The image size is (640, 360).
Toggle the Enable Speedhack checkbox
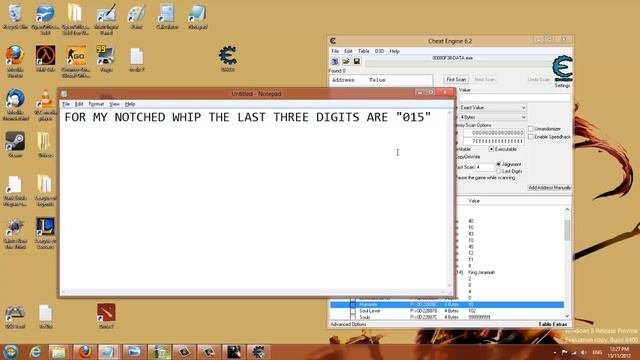531,137
